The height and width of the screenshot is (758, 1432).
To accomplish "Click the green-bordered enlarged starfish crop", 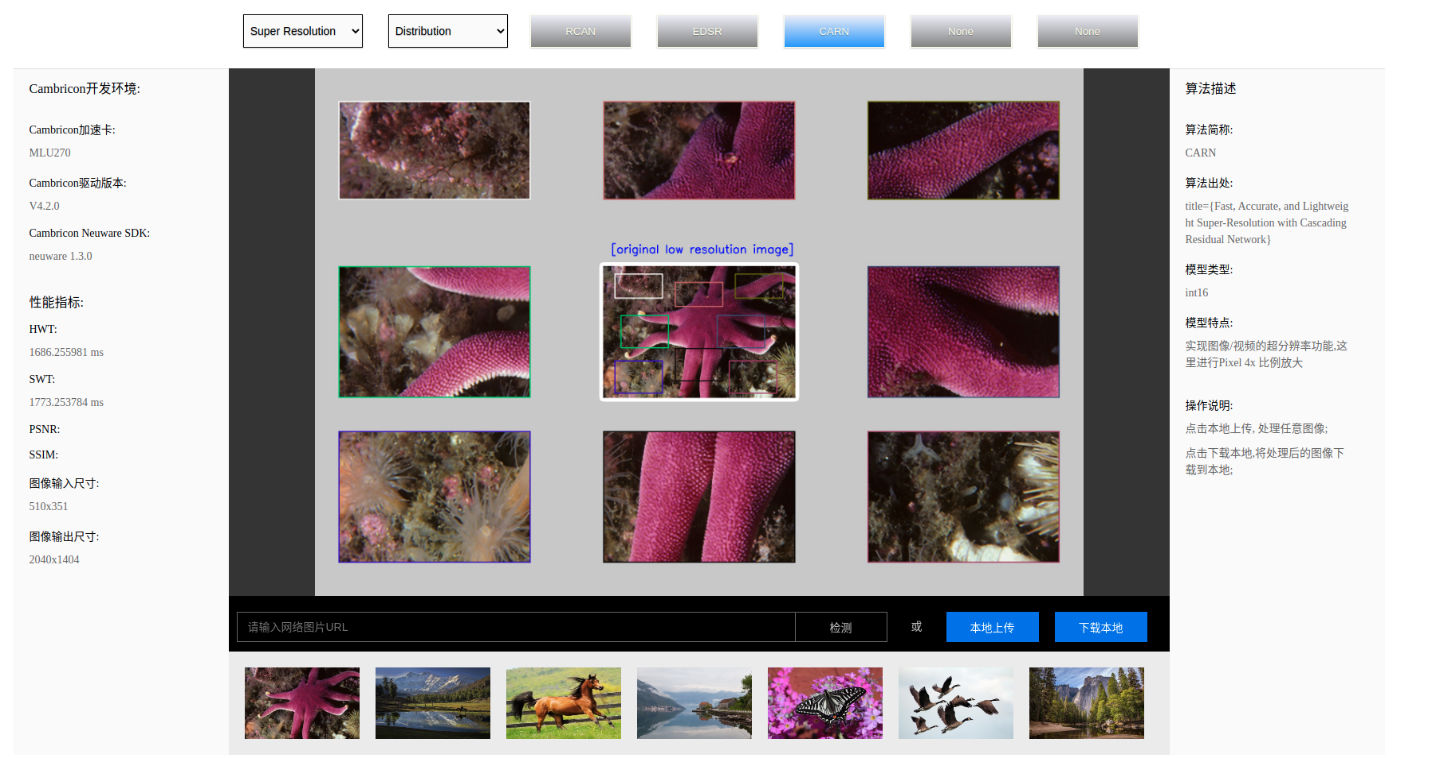I will pos(434,332).
